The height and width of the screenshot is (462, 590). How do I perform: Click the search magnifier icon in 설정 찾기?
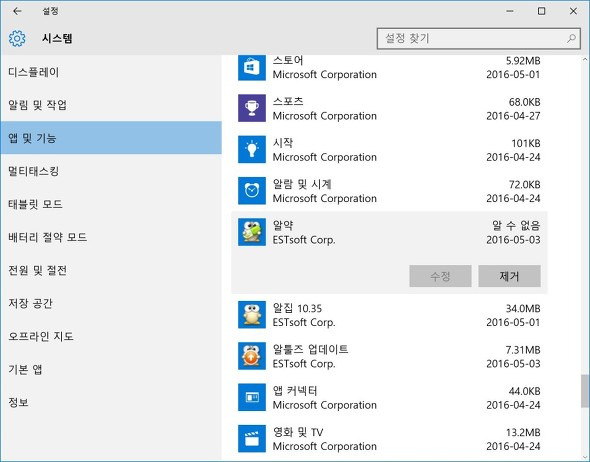click(x=571, y=38)
